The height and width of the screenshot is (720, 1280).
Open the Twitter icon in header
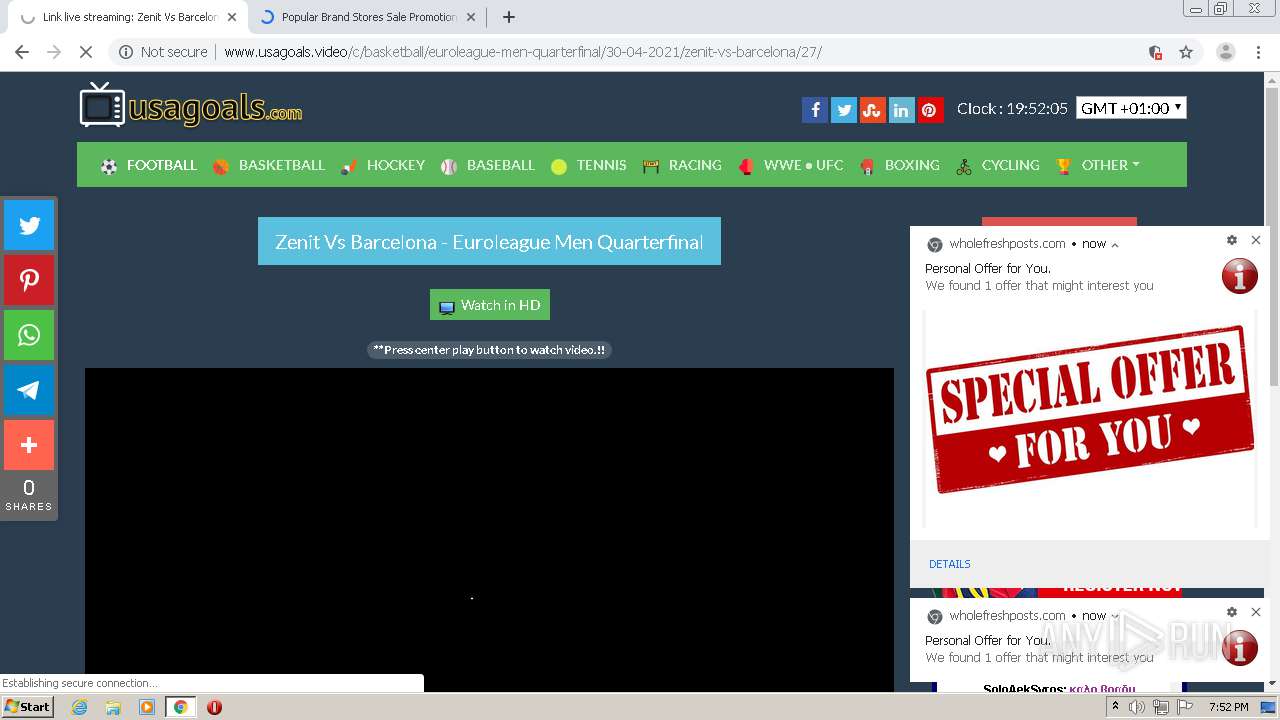[844, 110]
